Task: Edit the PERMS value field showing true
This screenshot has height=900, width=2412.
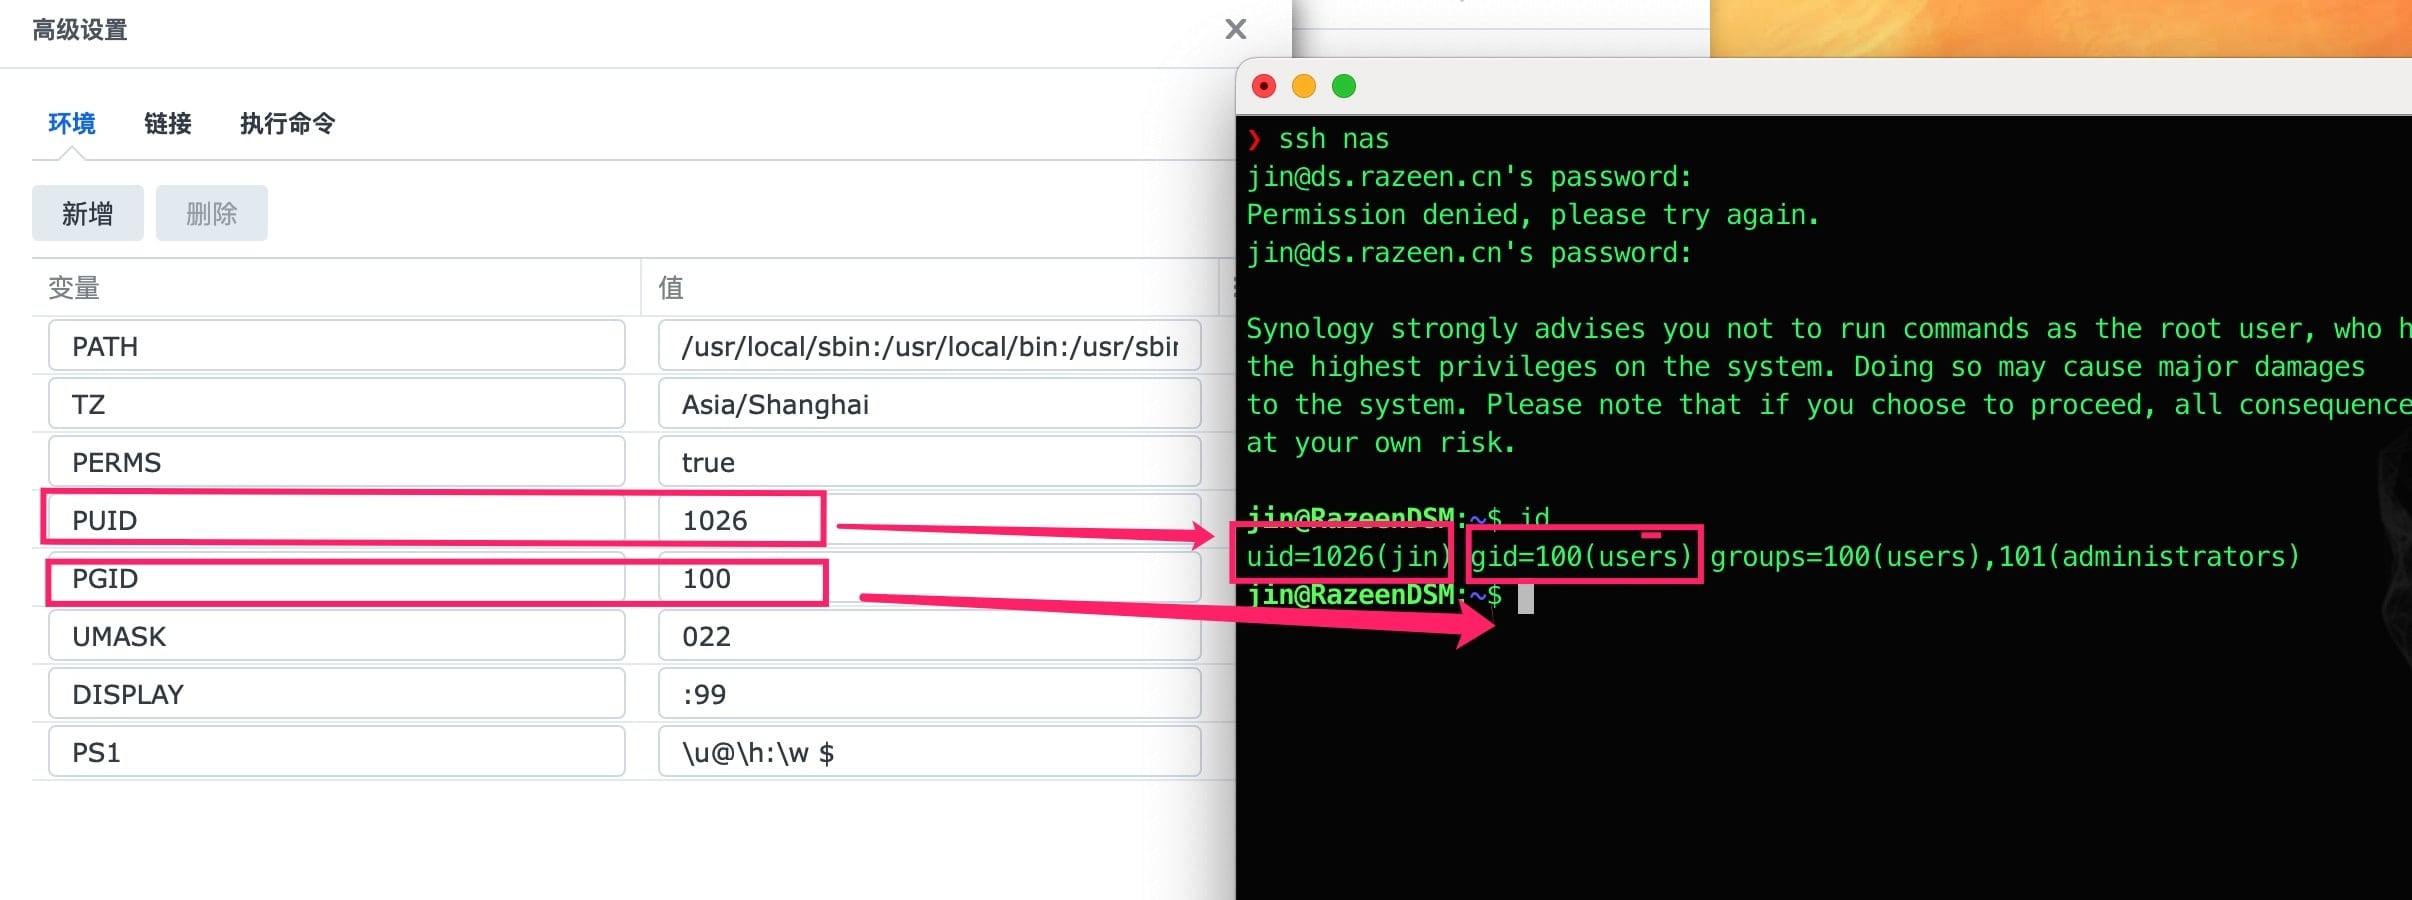Action: point(930,462)
